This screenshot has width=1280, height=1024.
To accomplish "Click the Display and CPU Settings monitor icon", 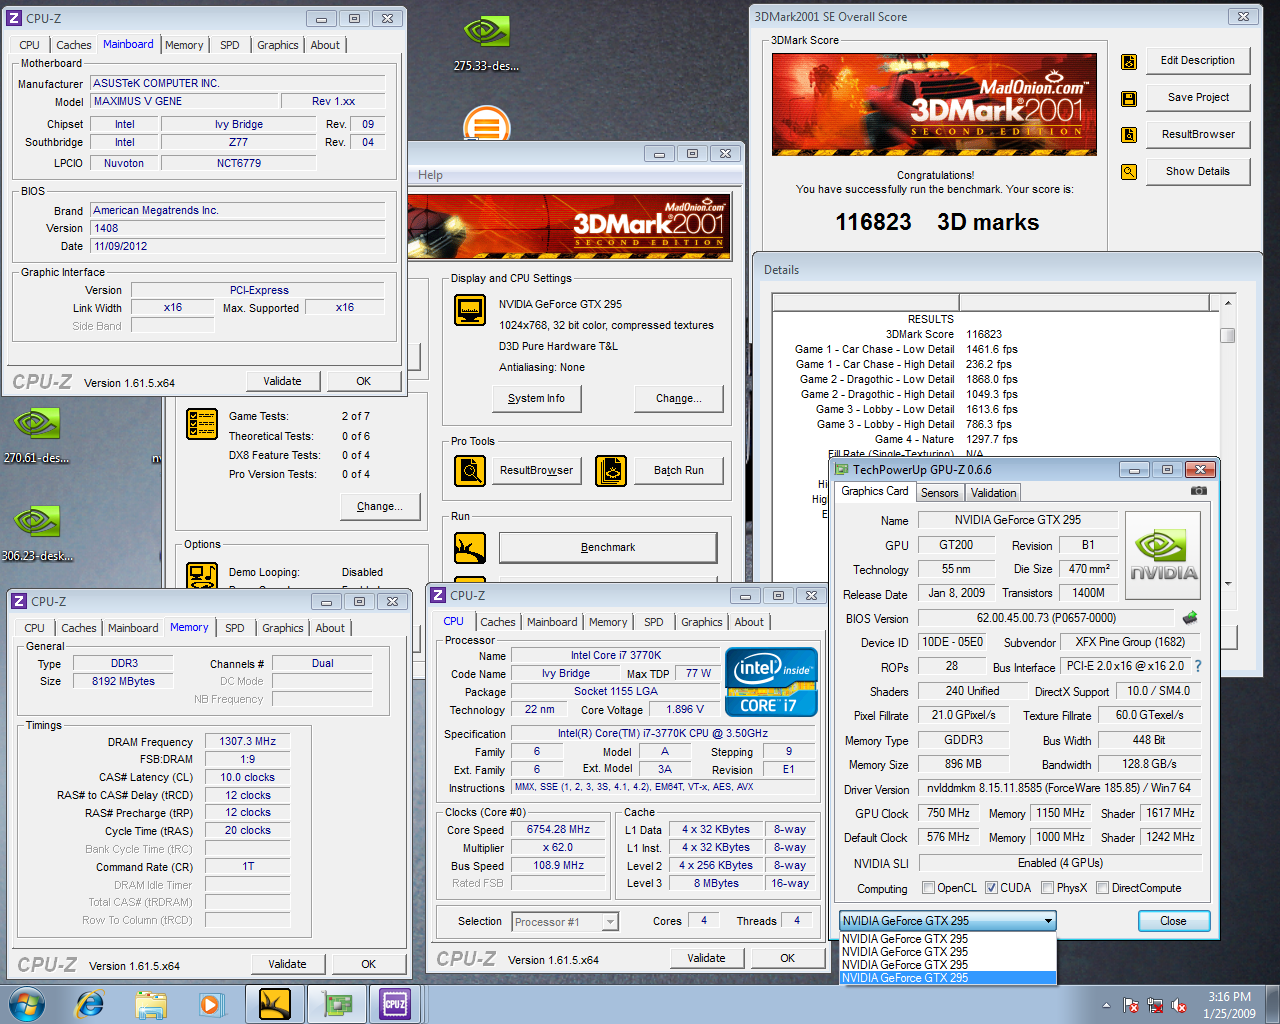I will [470, 310].
